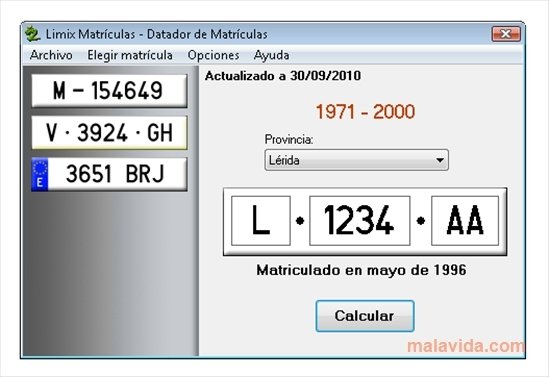Click the Calcular button
The height and width of the screenshot is (377, 549).
365,316
